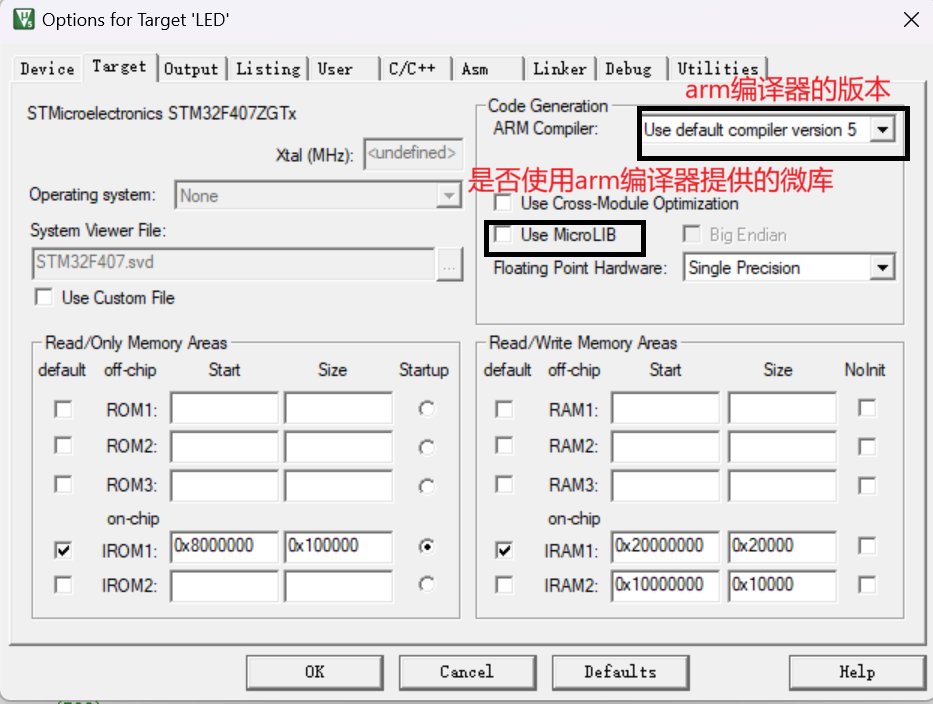
Task: Click the IRAM1 Size input field
Action: coord(781,547)
